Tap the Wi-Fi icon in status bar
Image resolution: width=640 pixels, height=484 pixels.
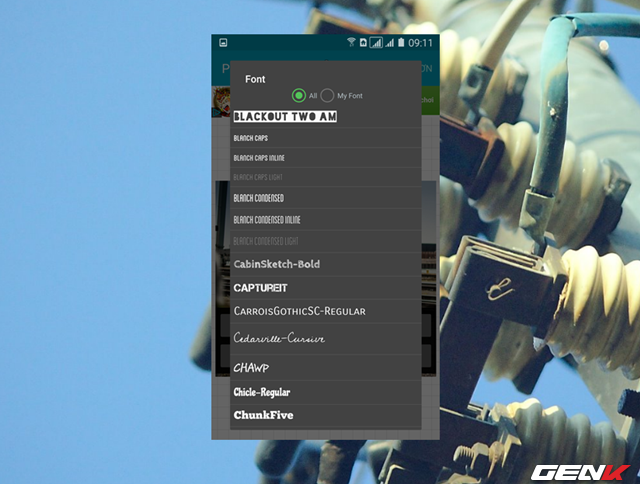(351, 43)
